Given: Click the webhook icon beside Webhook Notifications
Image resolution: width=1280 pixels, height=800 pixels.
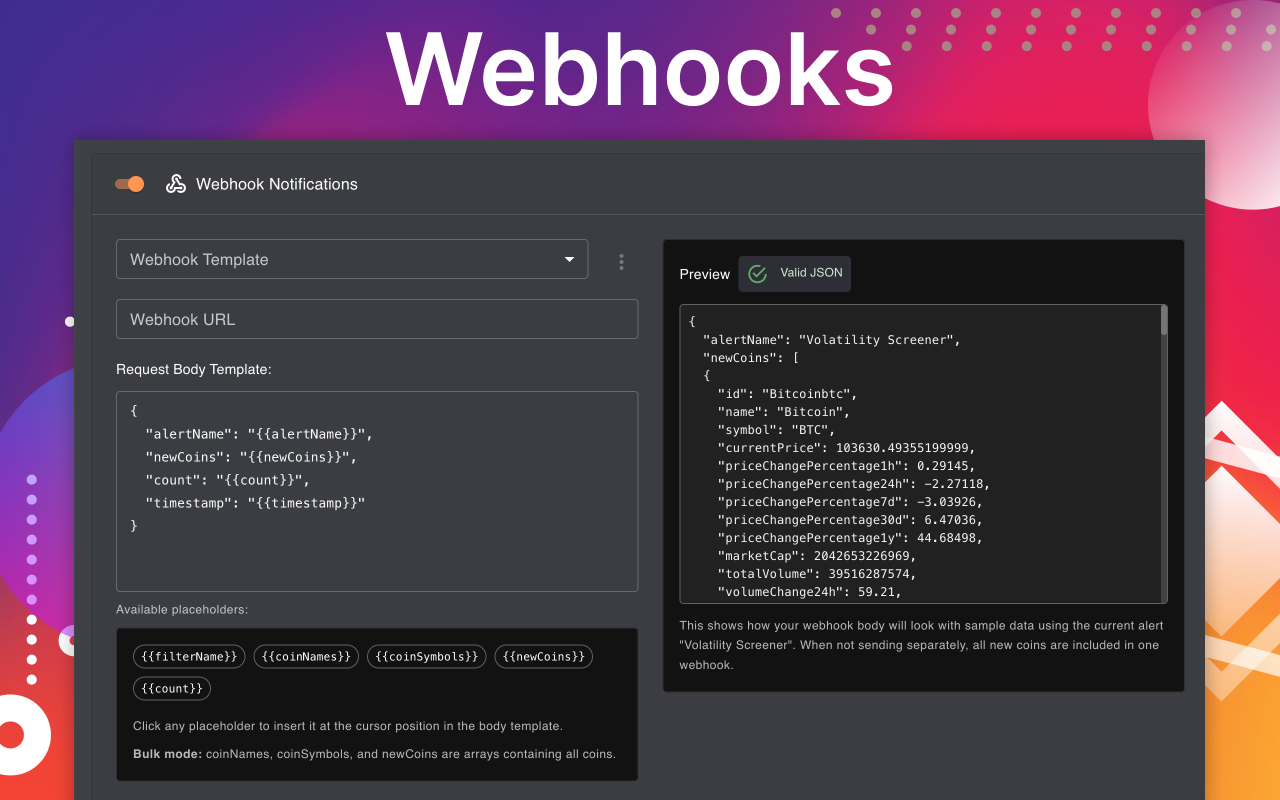Looking at the screenshot, I should click(176, 184).
